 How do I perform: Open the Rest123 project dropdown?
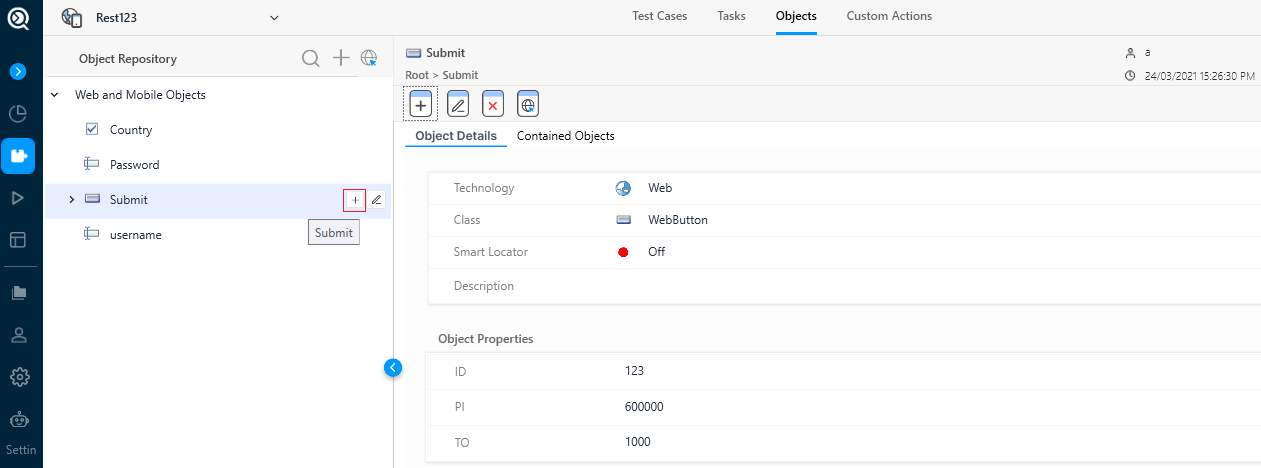(x=274, y=17)
